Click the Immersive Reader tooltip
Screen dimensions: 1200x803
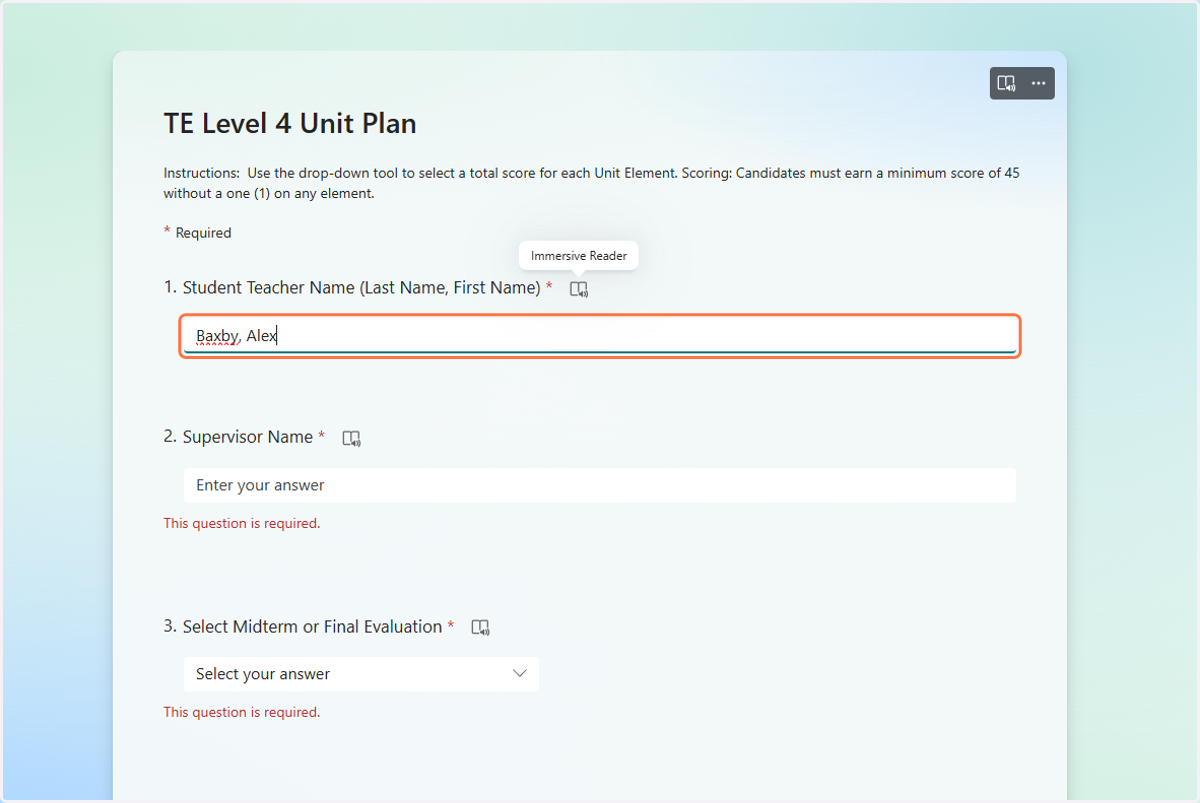pyautogui.click(x=579, y=256)
